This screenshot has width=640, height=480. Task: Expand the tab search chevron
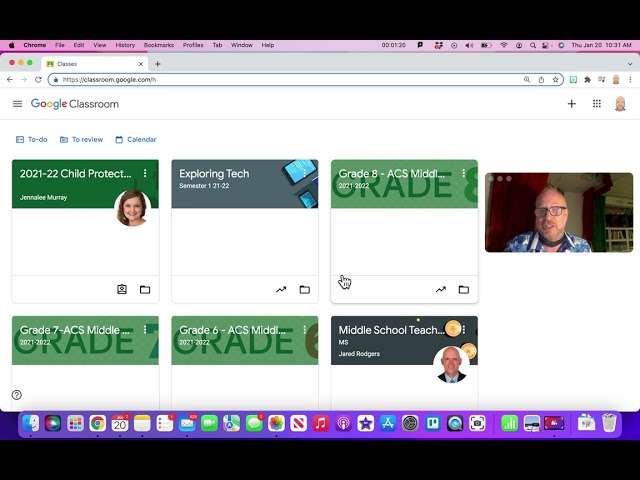point(630,64)
